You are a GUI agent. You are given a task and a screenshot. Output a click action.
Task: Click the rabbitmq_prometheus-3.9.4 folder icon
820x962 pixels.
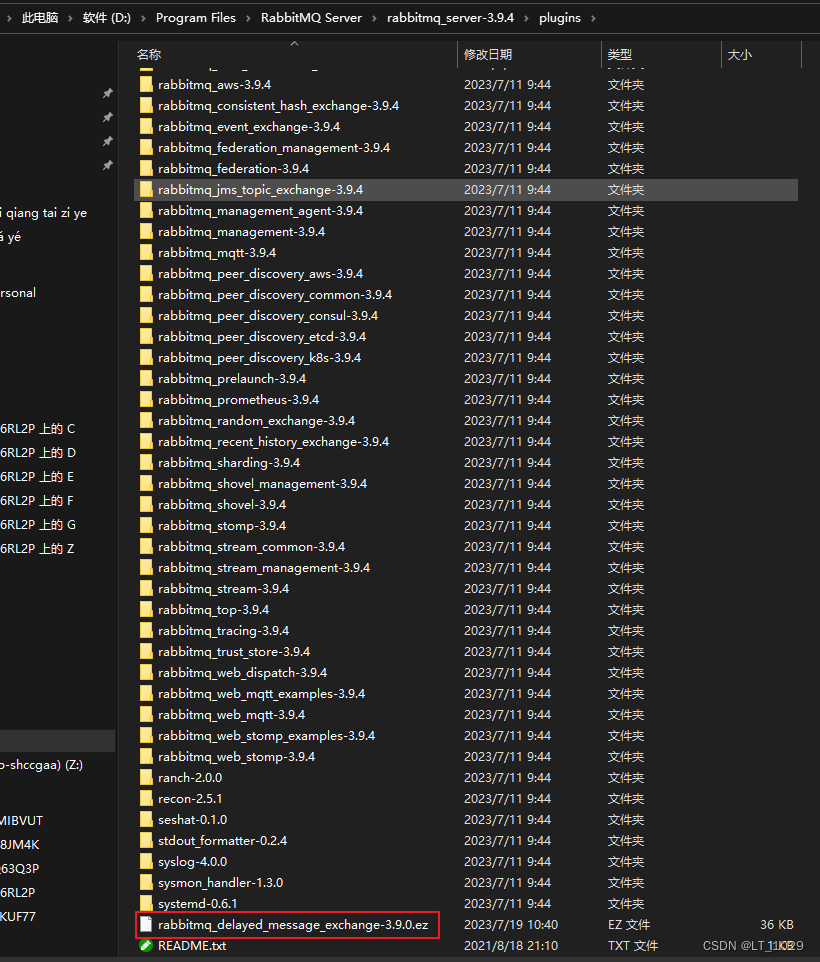point(146,399)
